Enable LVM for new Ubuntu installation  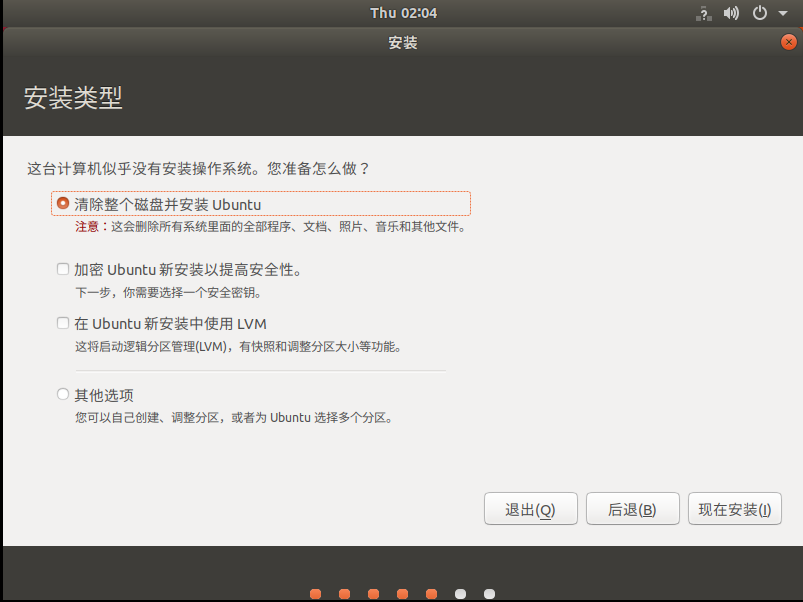click(x=63, y=323)
